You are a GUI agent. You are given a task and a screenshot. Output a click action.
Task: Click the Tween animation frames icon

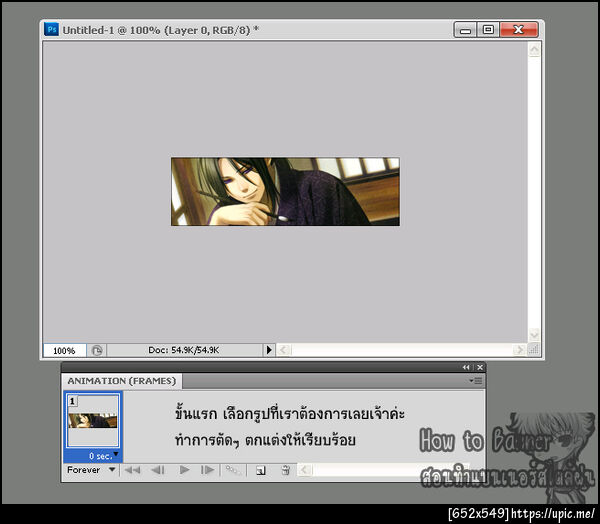pos(232,470)
